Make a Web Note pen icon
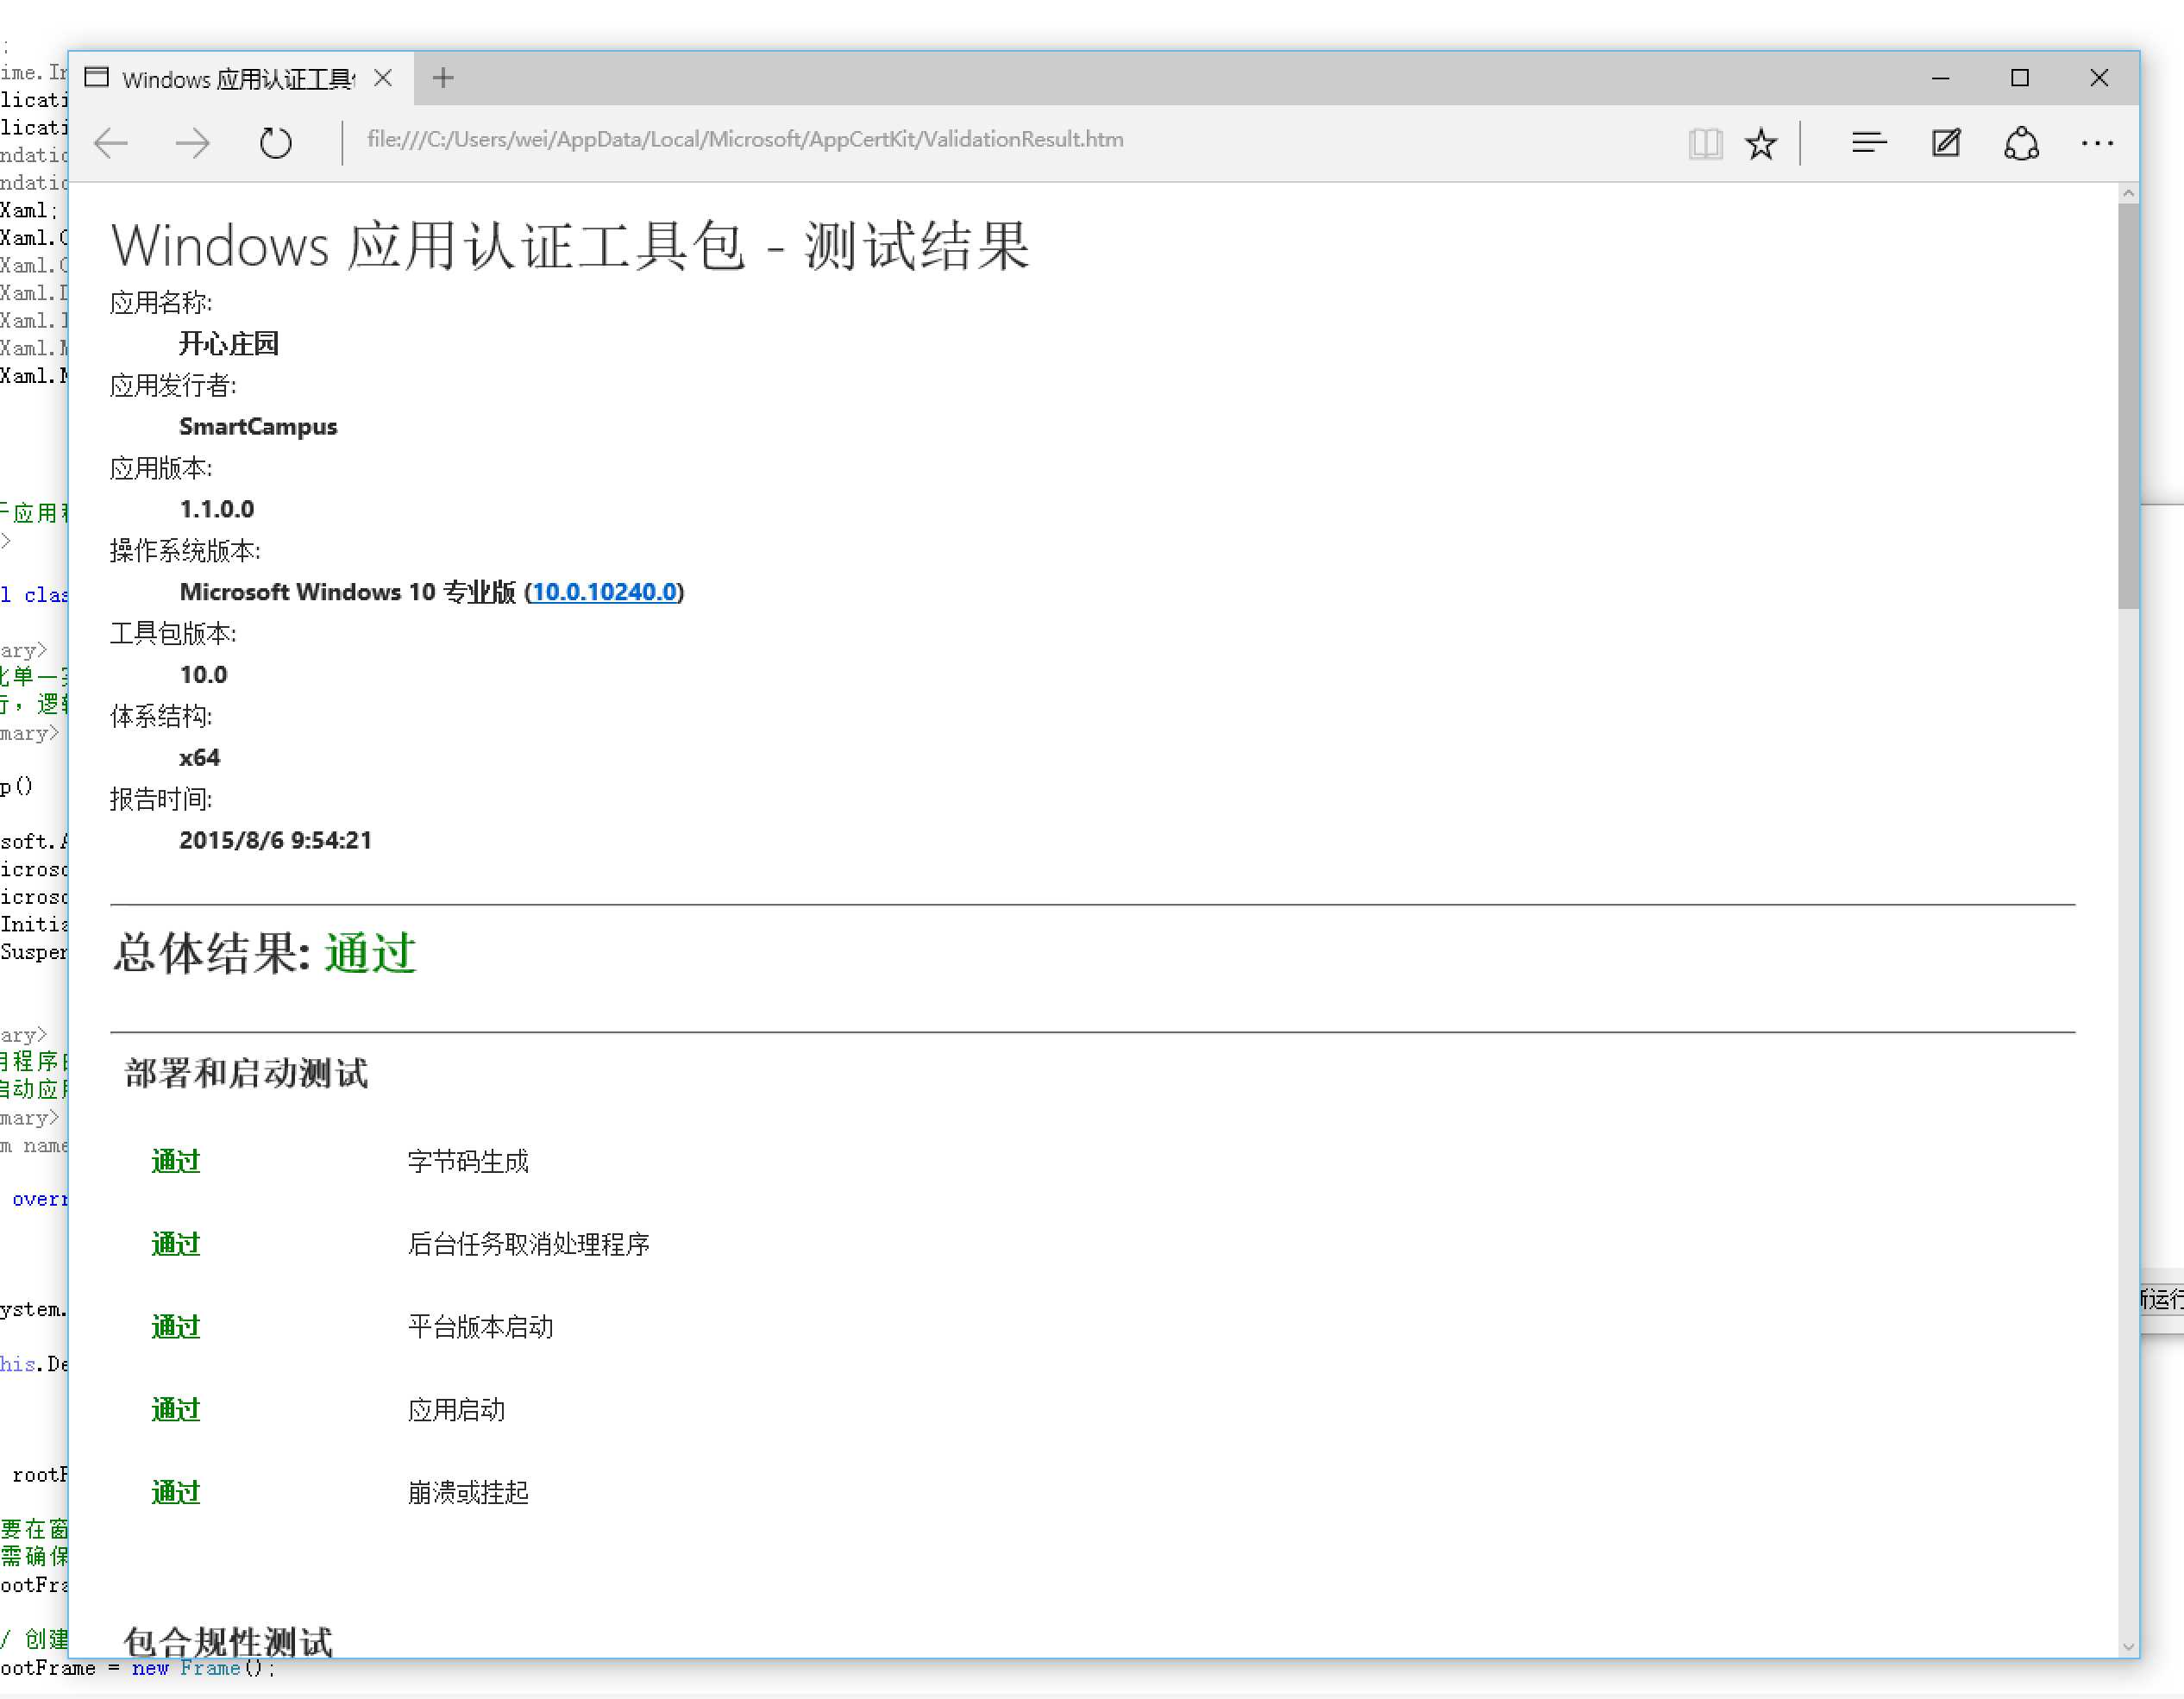 tap(1945, 143)
